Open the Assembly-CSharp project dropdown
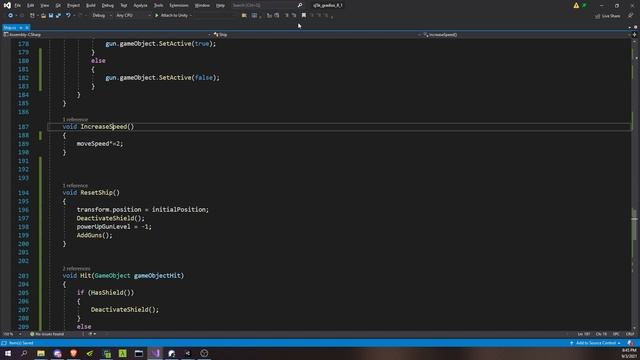This screenshot has width=640, height=360. (107, 35)
